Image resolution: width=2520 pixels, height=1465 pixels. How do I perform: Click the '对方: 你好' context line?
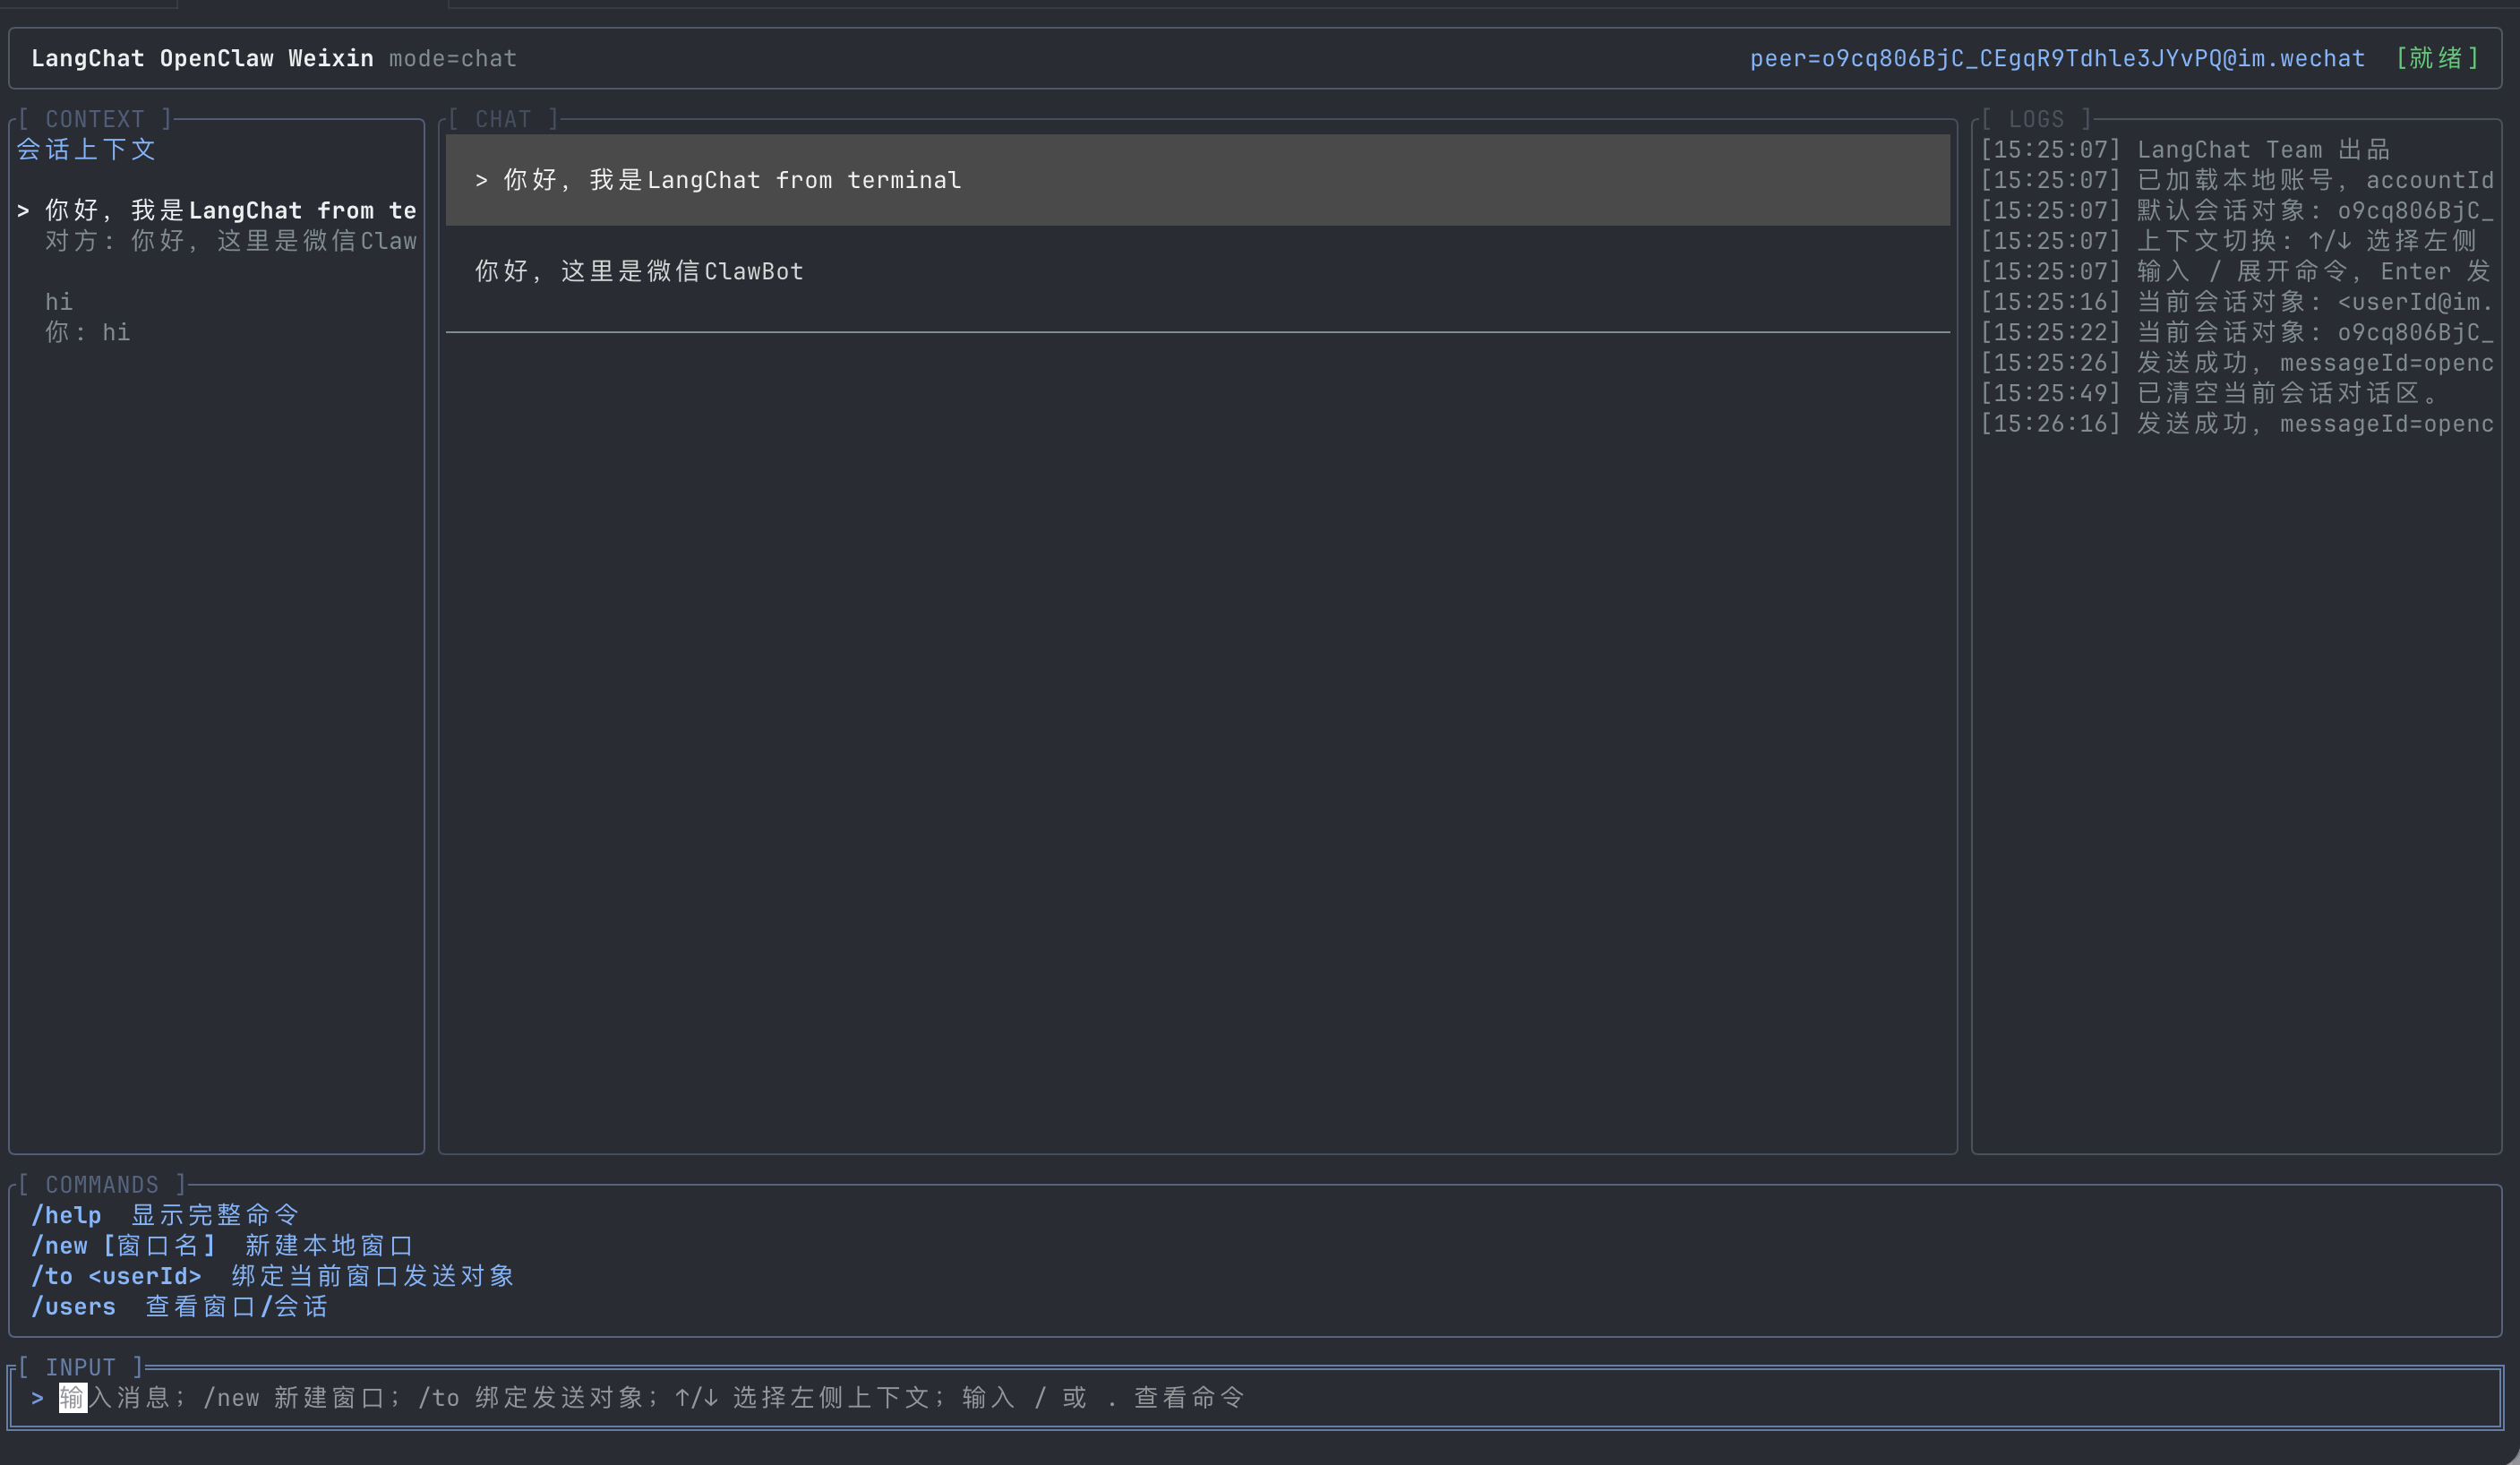[230, 241]
